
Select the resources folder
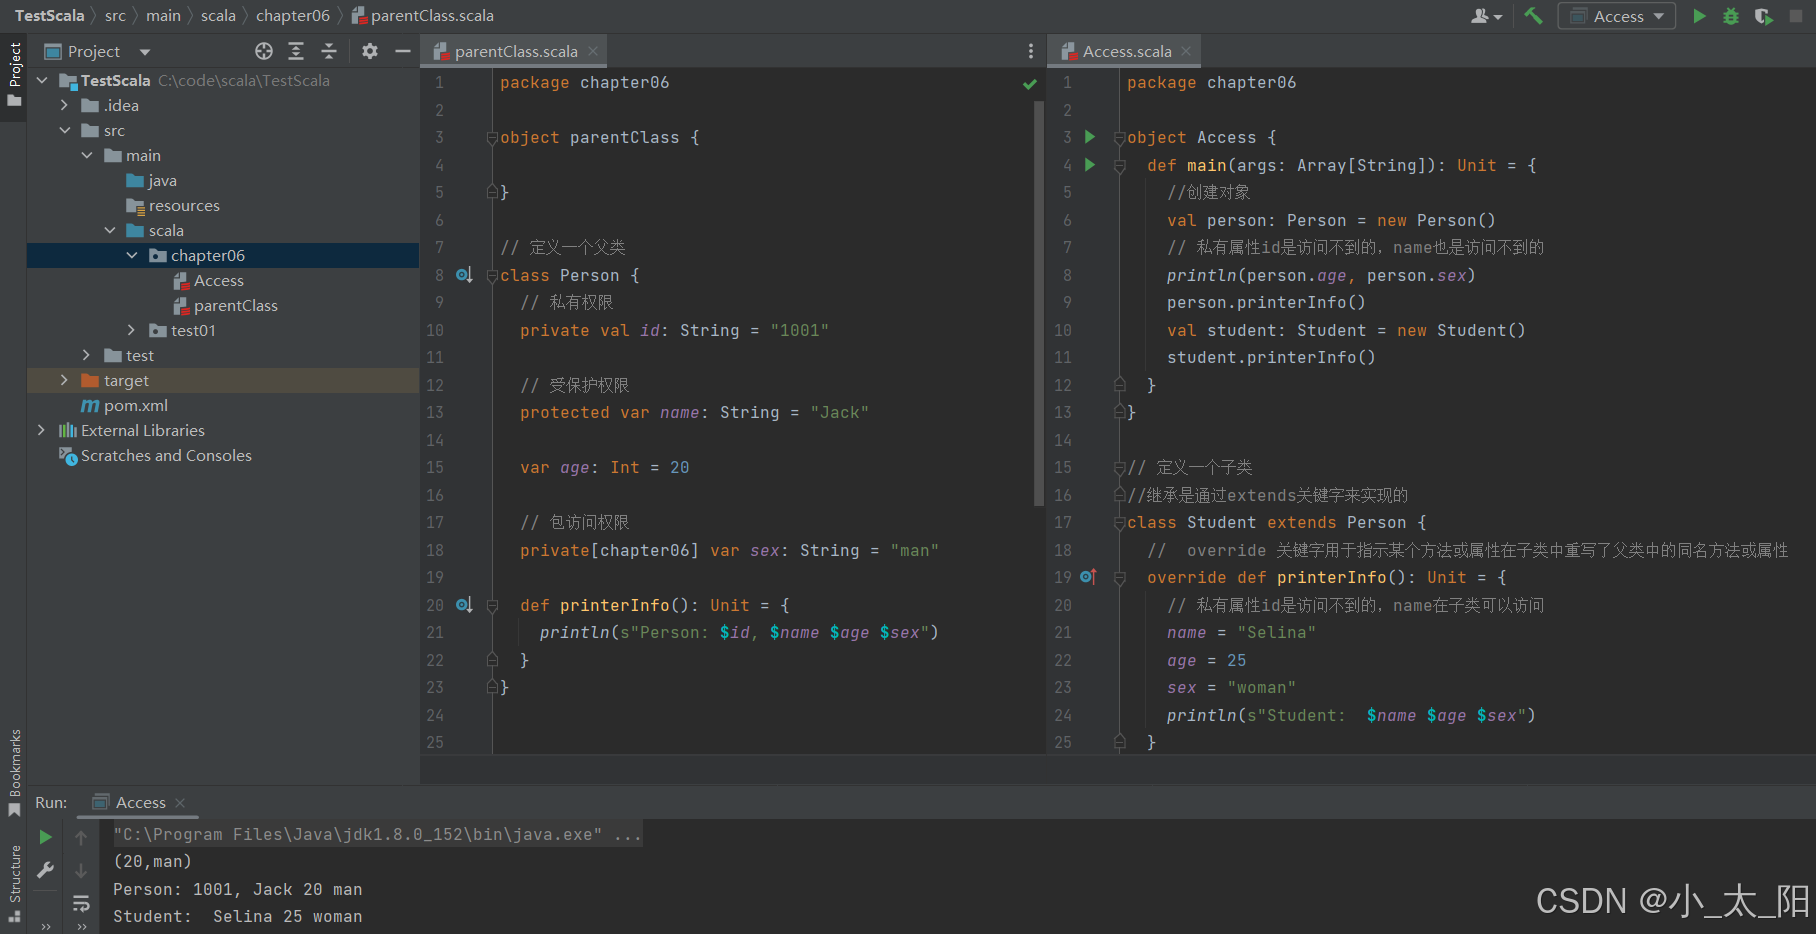pos(172,205)
